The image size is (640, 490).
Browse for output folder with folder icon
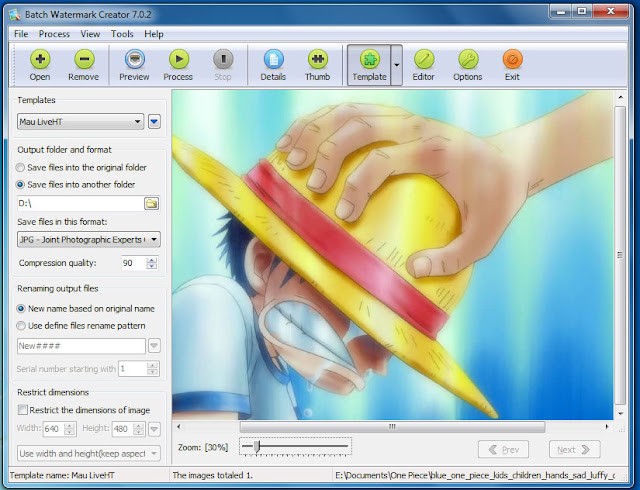pyautogui.click(x=151, y=203)
